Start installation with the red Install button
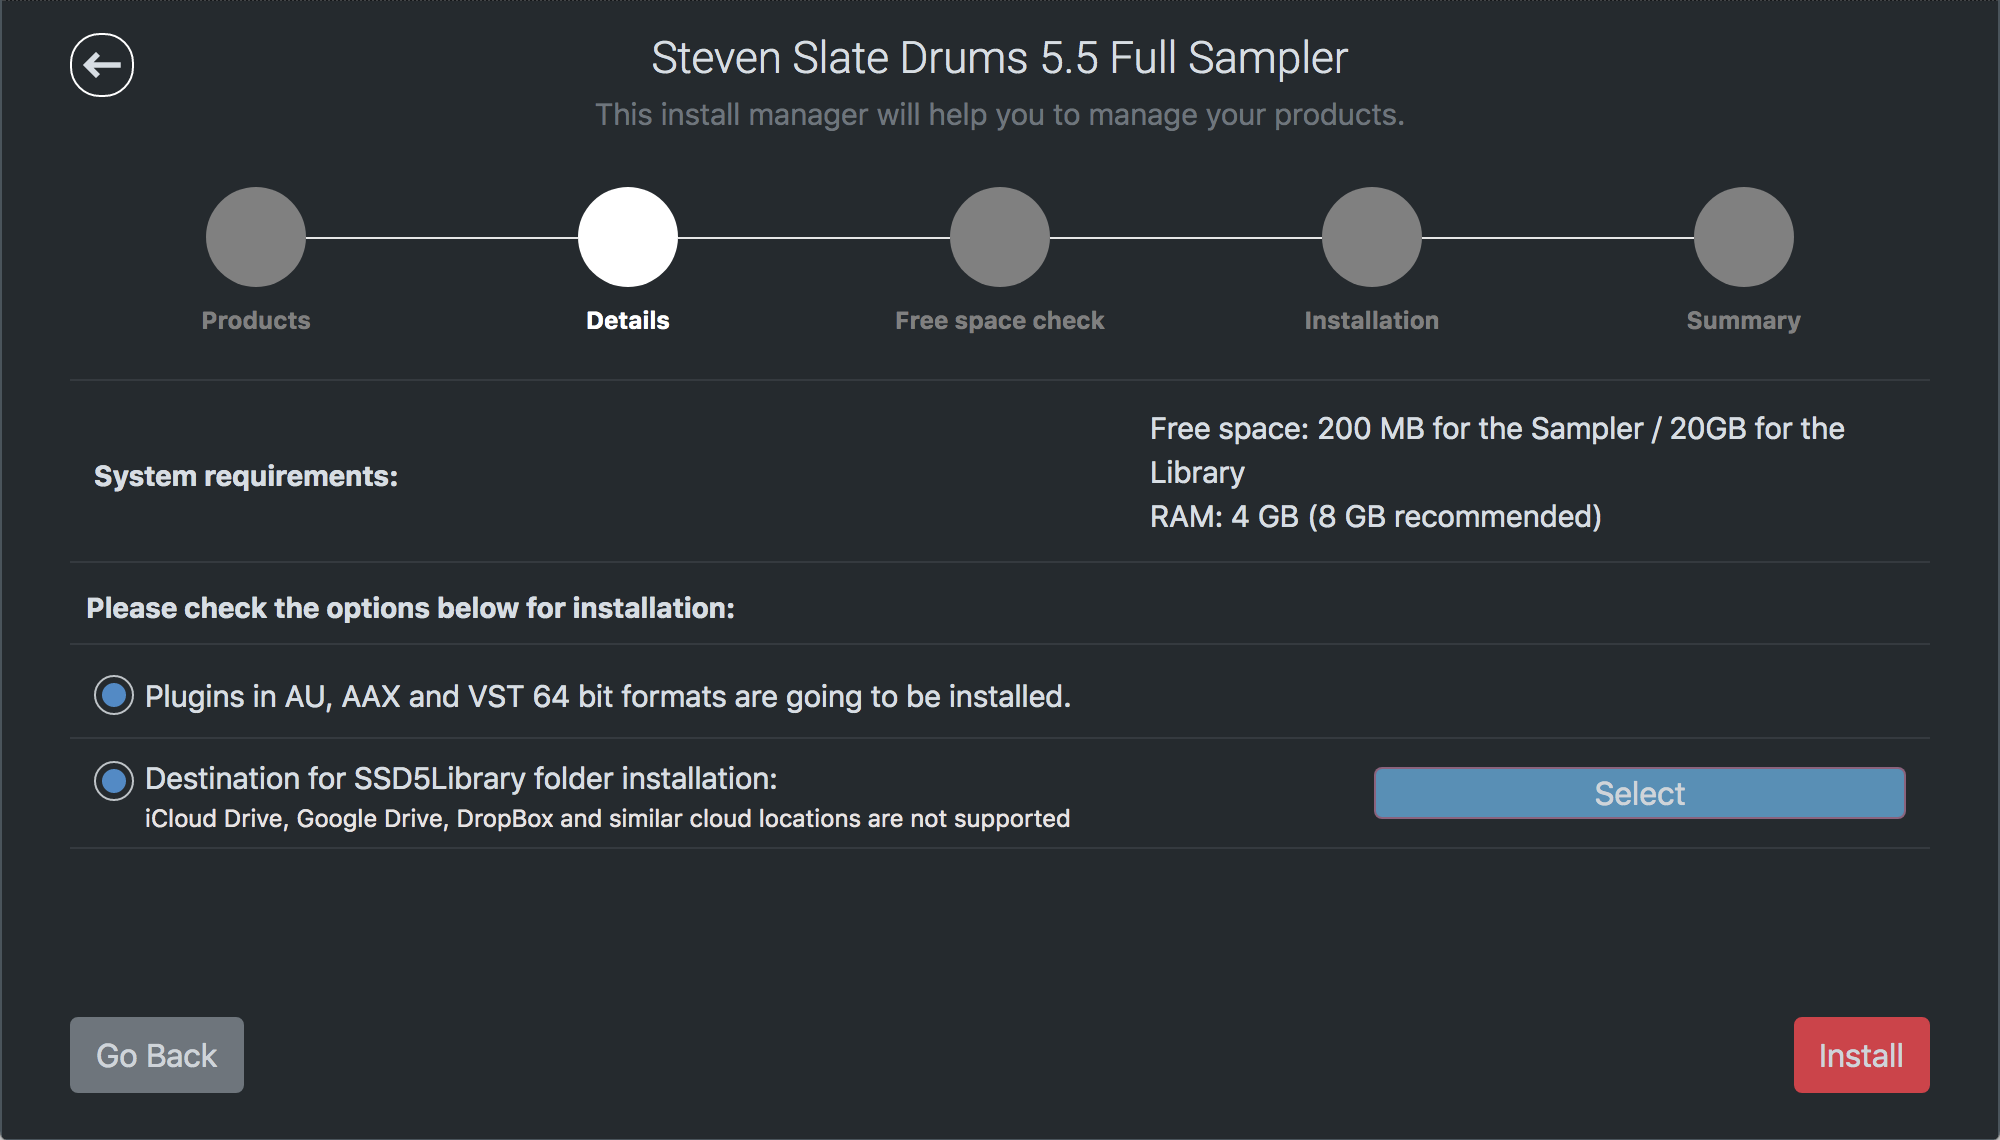The height and width of the screenshot is (1140, 2000). click(x=1861, y=1055)
